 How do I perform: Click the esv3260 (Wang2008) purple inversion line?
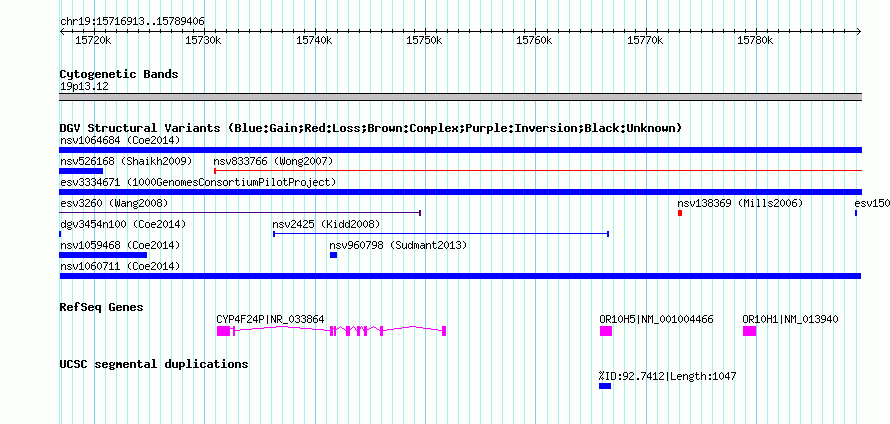coord(240,213)
